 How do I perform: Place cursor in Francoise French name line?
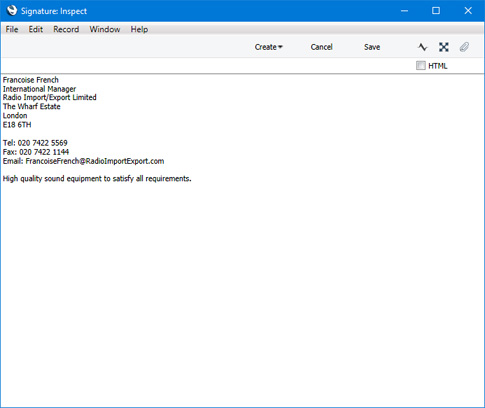pyautogui.click(x=31, y=80)
